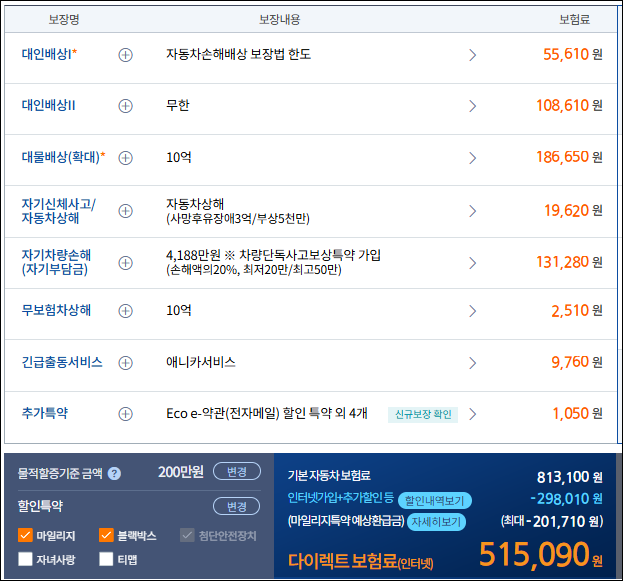Uncheck the 블랙박스 discount checkbox
This screenshot has height=581, width=623.
(106, 535)
